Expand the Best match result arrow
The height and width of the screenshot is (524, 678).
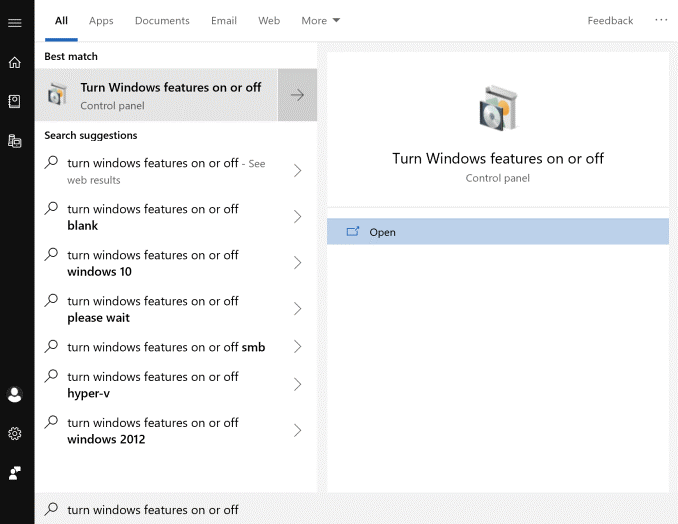point(297,95)
